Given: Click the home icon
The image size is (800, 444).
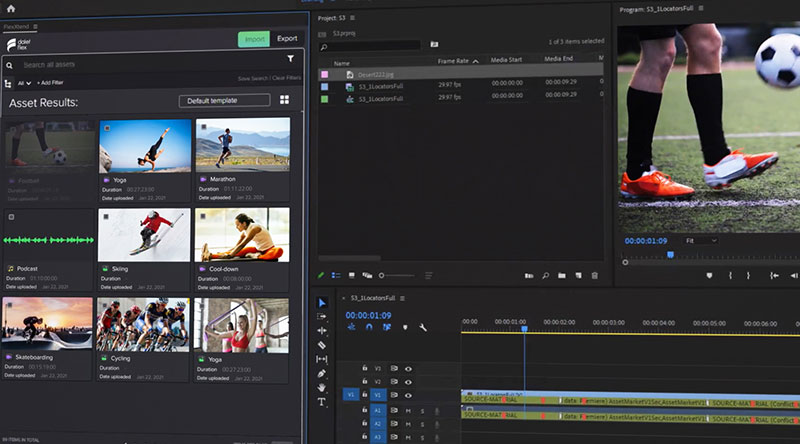Looking at the screenshot, I should click(11, 8).
